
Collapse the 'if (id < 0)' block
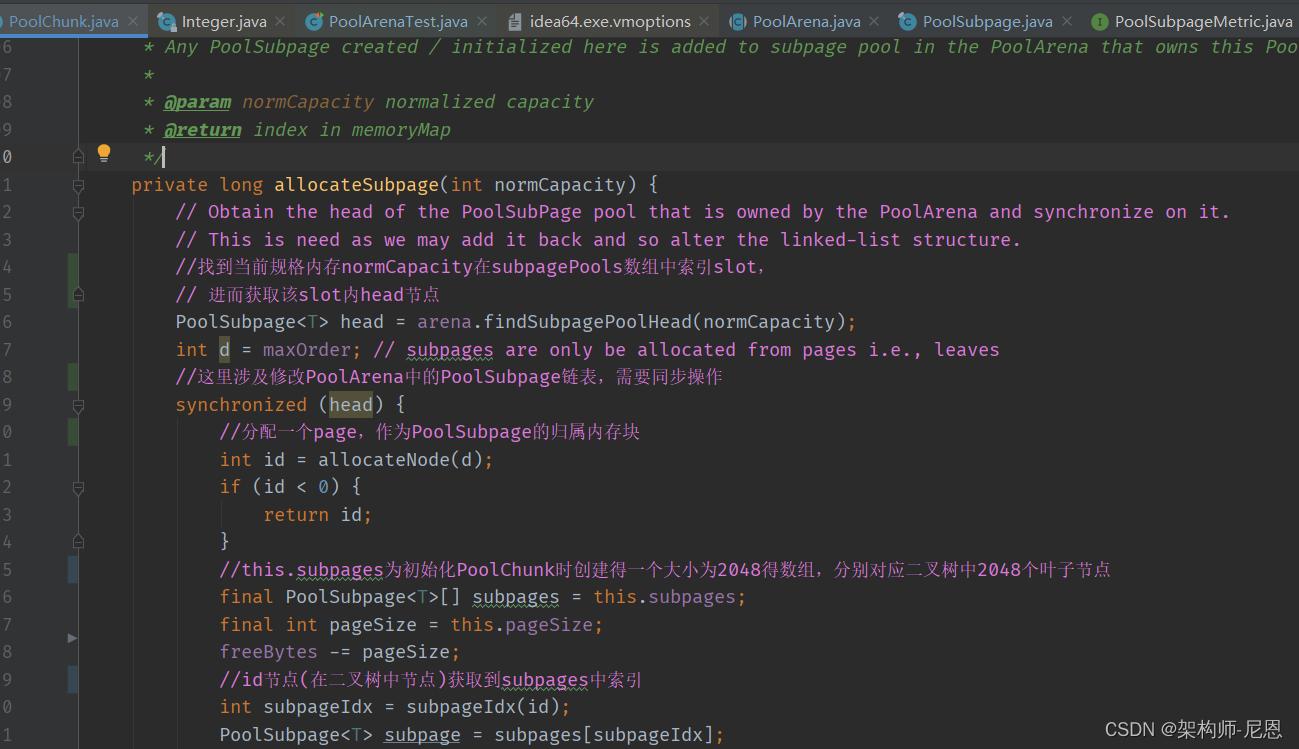tap(78, 488)
